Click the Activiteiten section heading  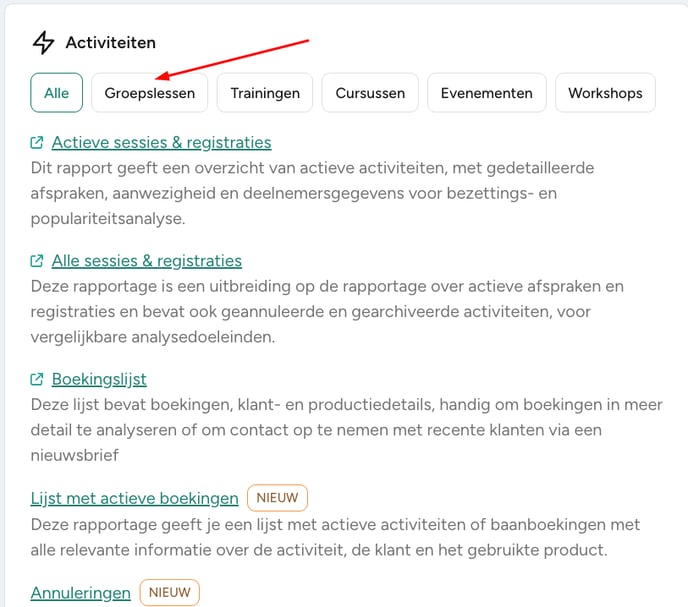tap(111, 43)
